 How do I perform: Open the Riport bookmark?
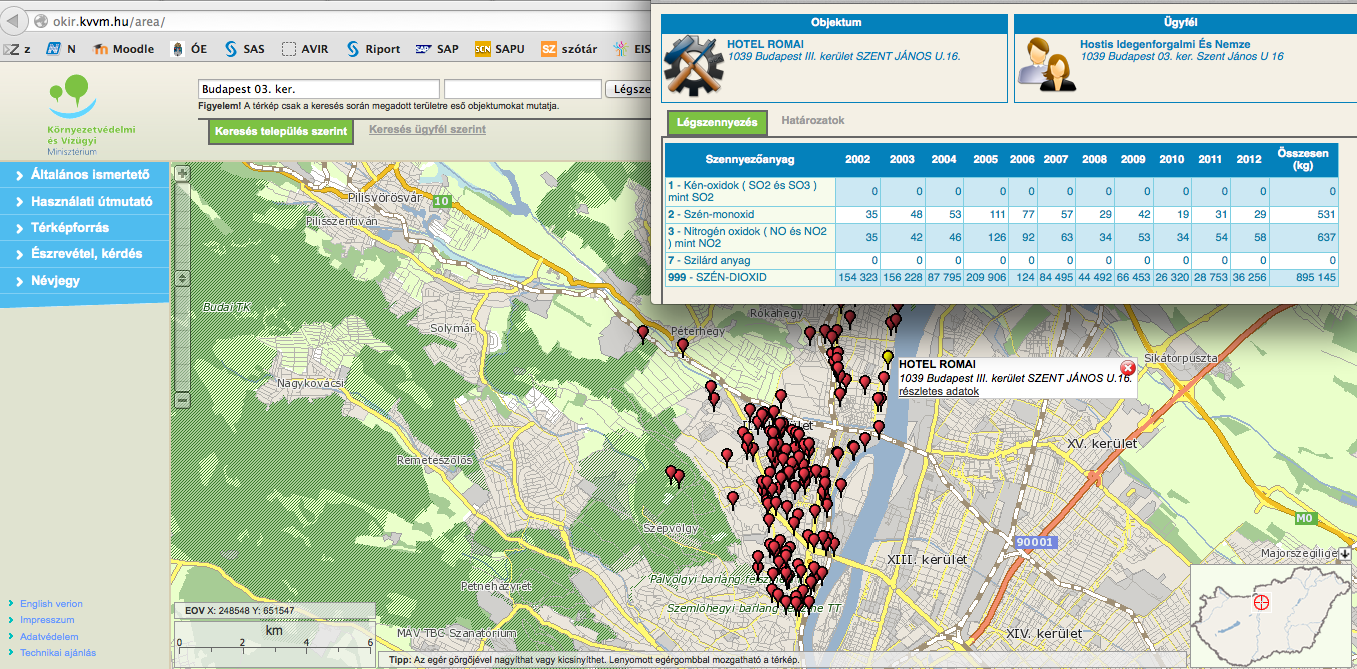coord(373,48)
